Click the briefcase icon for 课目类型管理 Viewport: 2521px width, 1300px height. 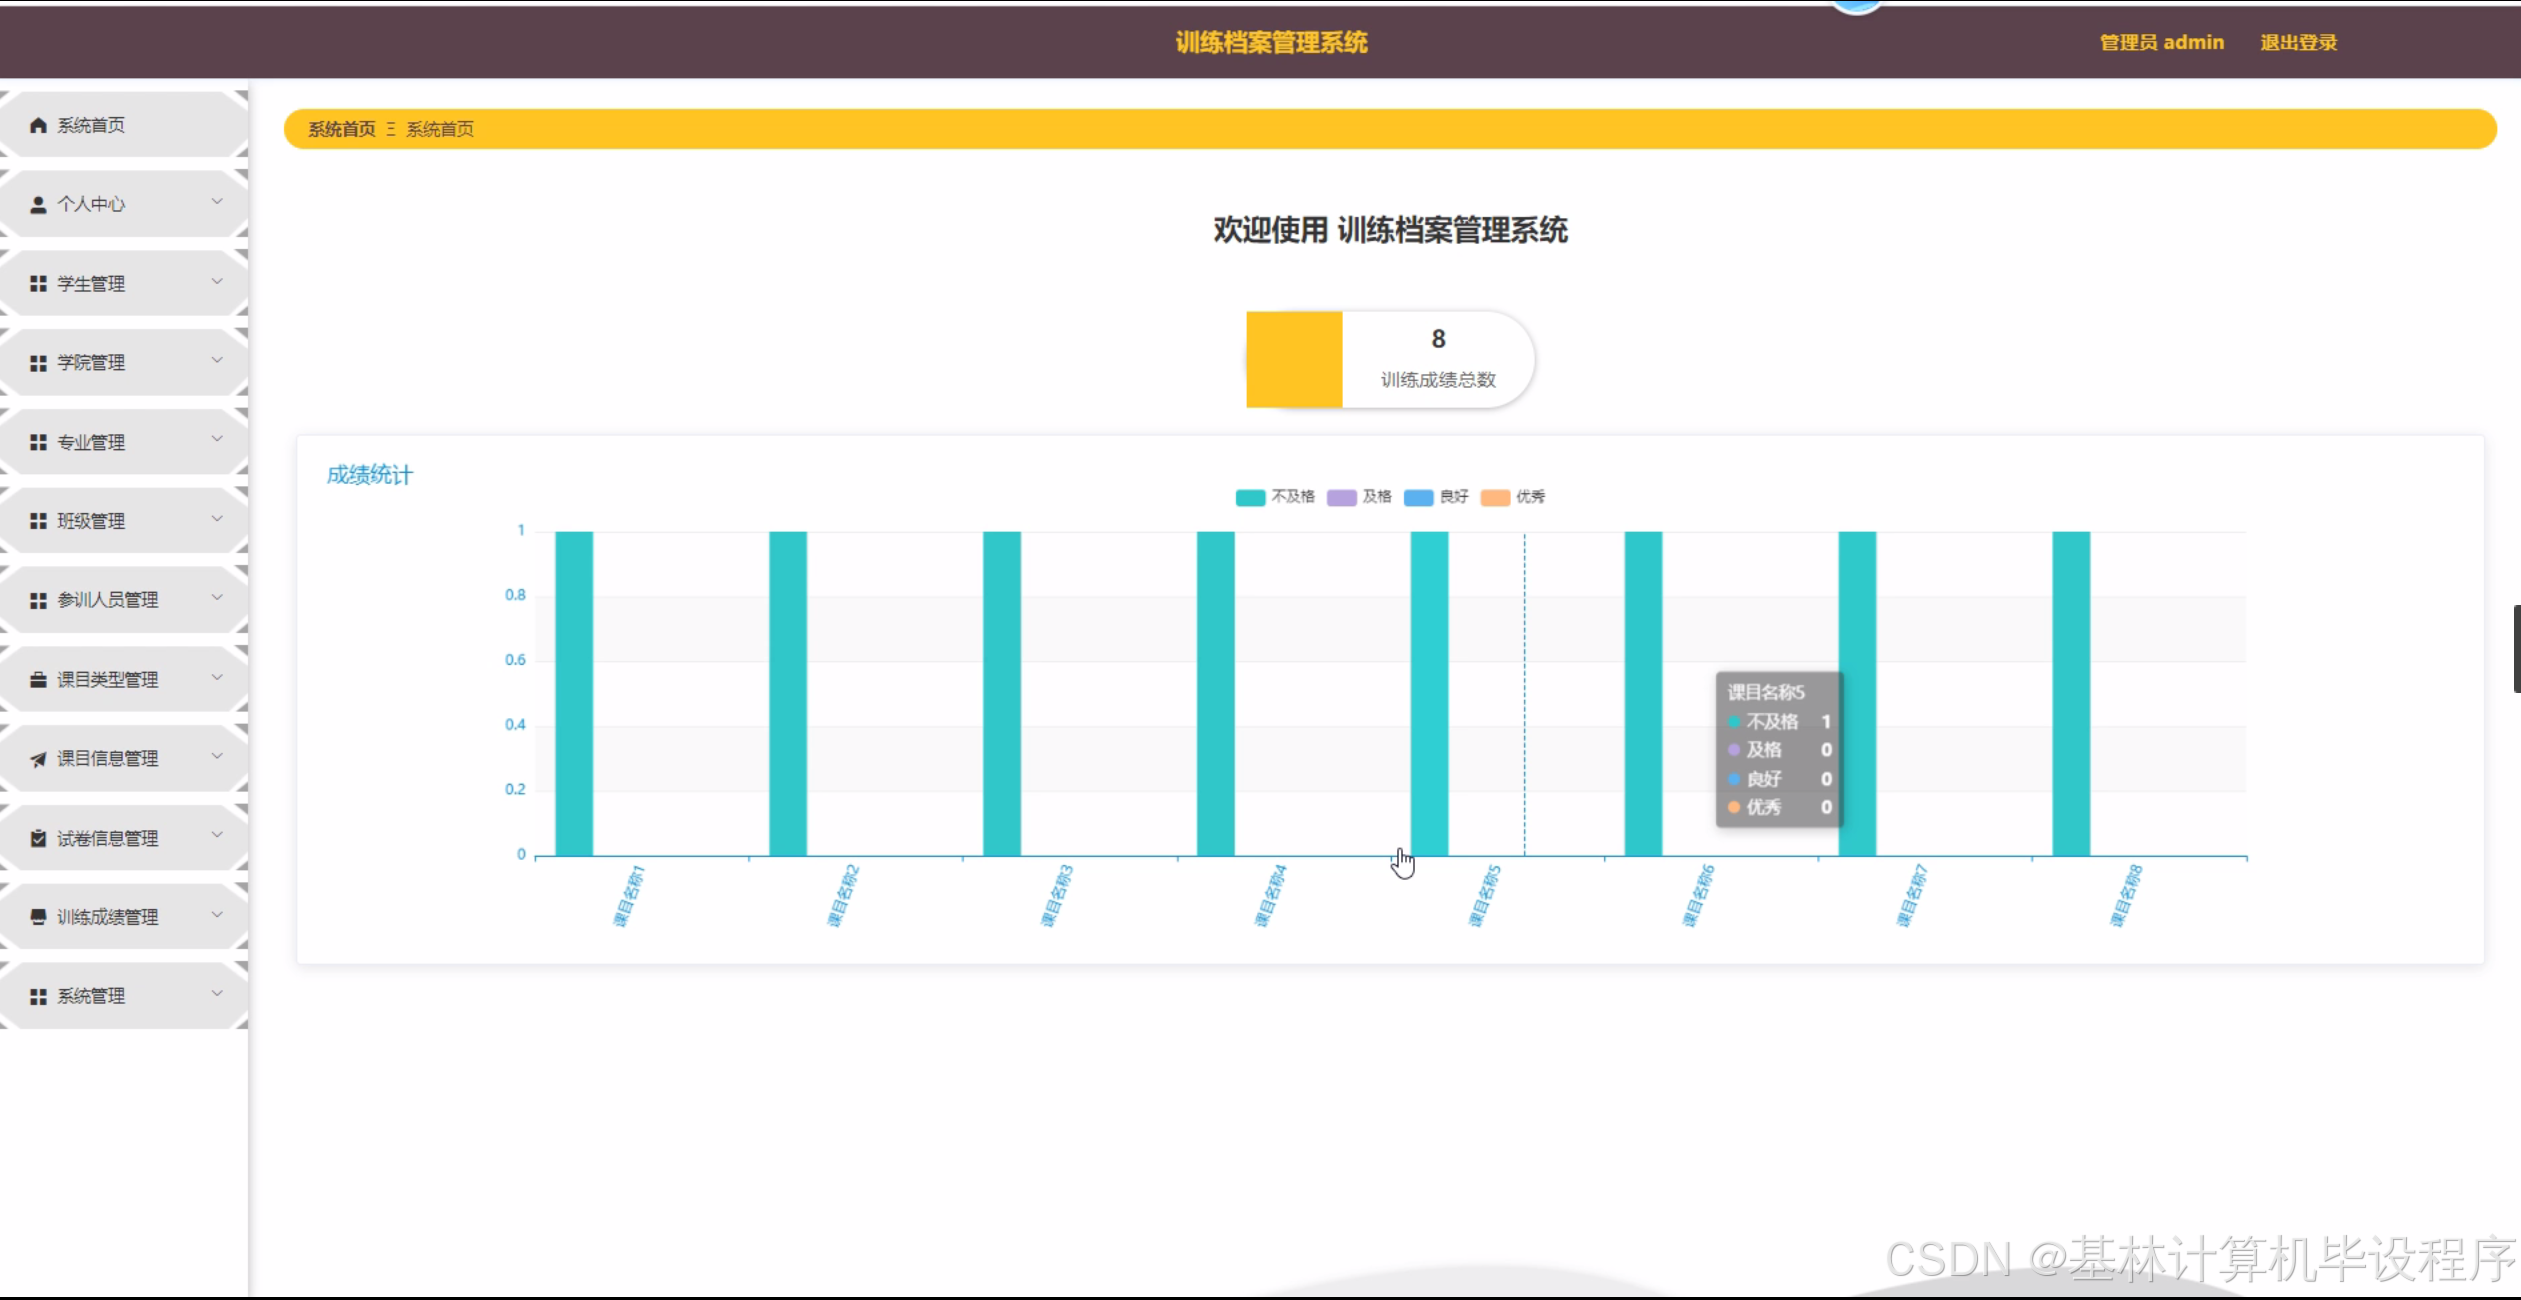(38, 680)
